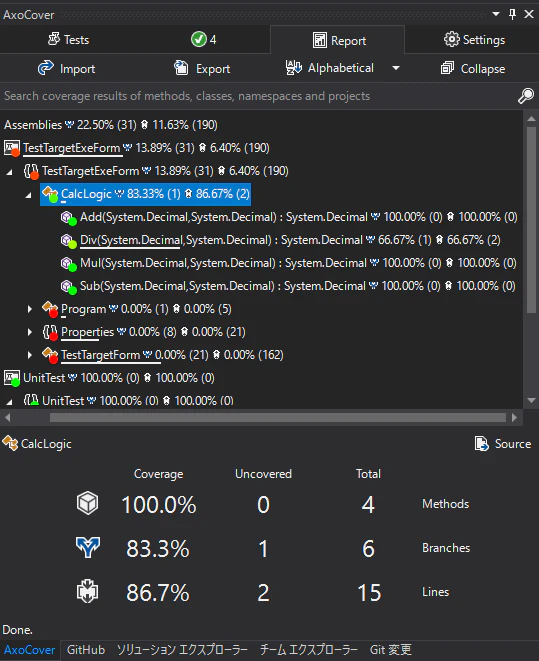Open Source for CalcLogic
This screenshot has height=661, width=539.
[x=503, y=443]
